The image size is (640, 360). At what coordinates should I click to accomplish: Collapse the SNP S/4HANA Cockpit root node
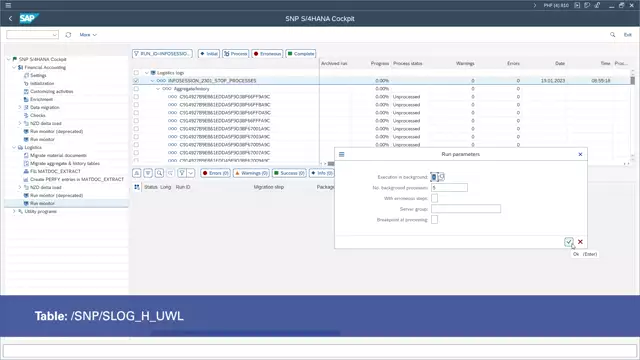[x=9, y=59]
